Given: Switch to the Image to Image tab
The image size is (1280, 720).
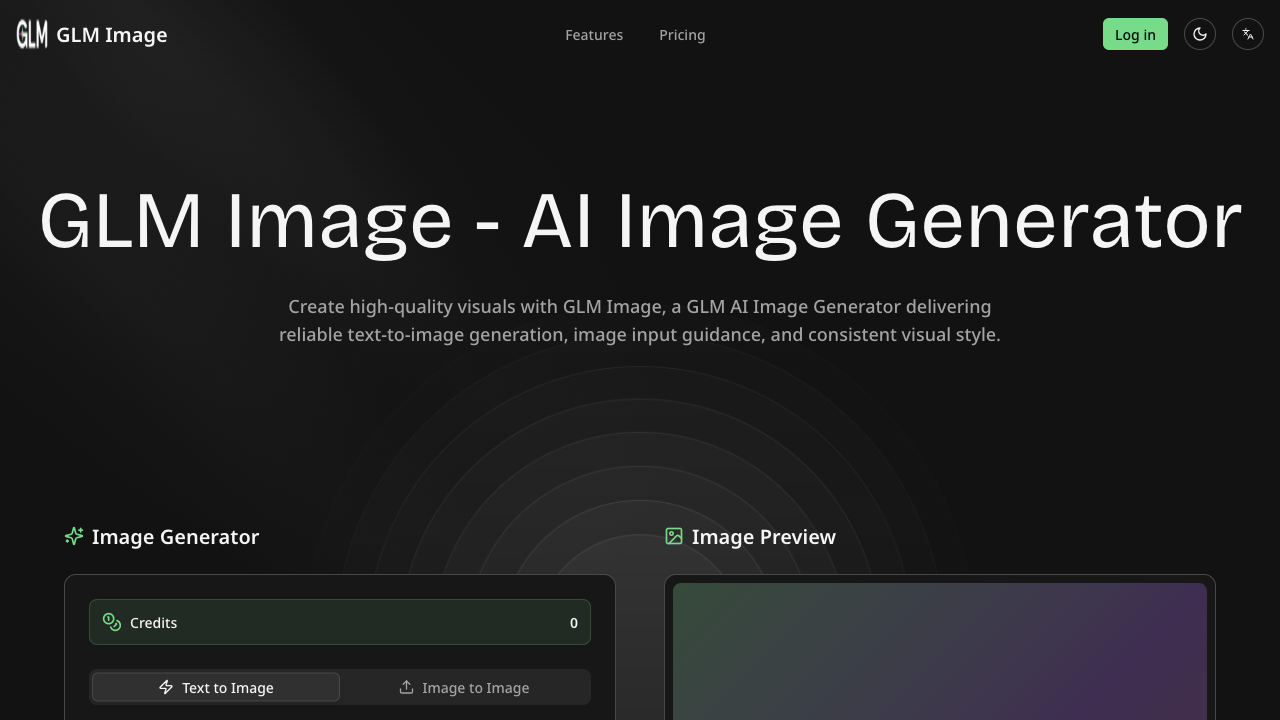Looking at the screenshot, I should click(464, 687).
